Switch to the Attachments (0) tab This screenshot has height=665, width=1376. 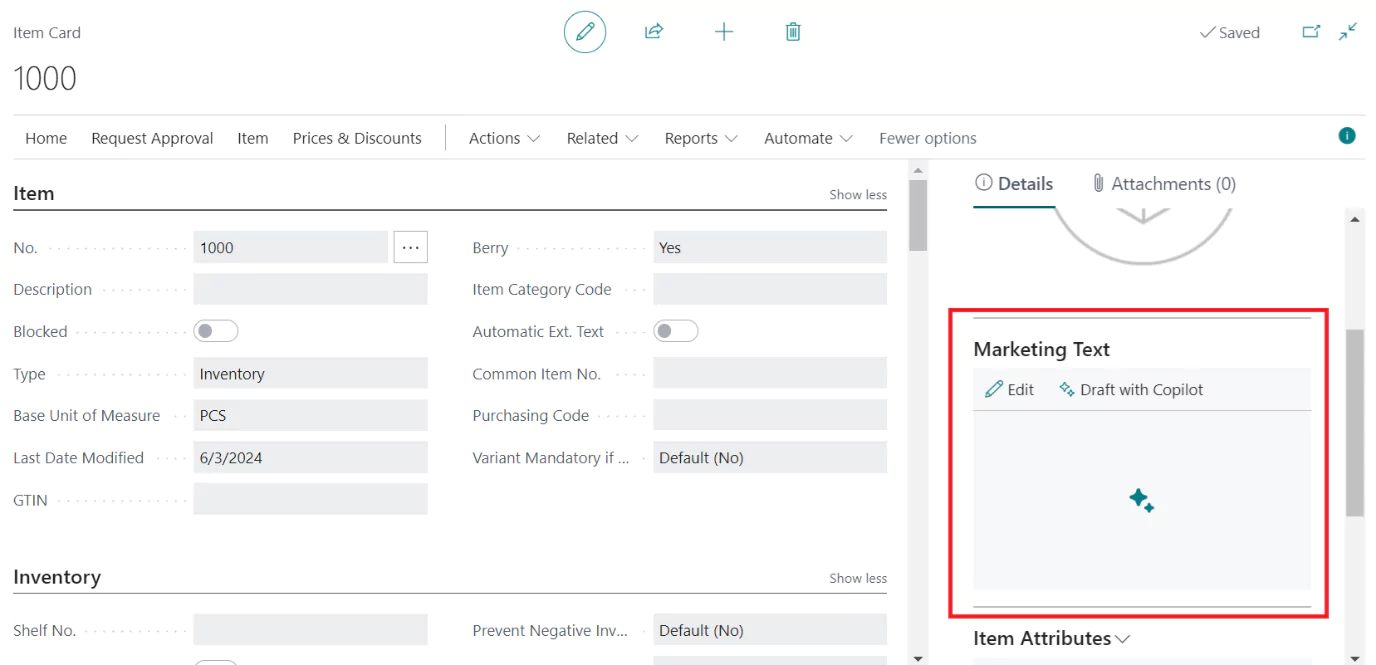pyautogui.click(x=1163, y=183)
